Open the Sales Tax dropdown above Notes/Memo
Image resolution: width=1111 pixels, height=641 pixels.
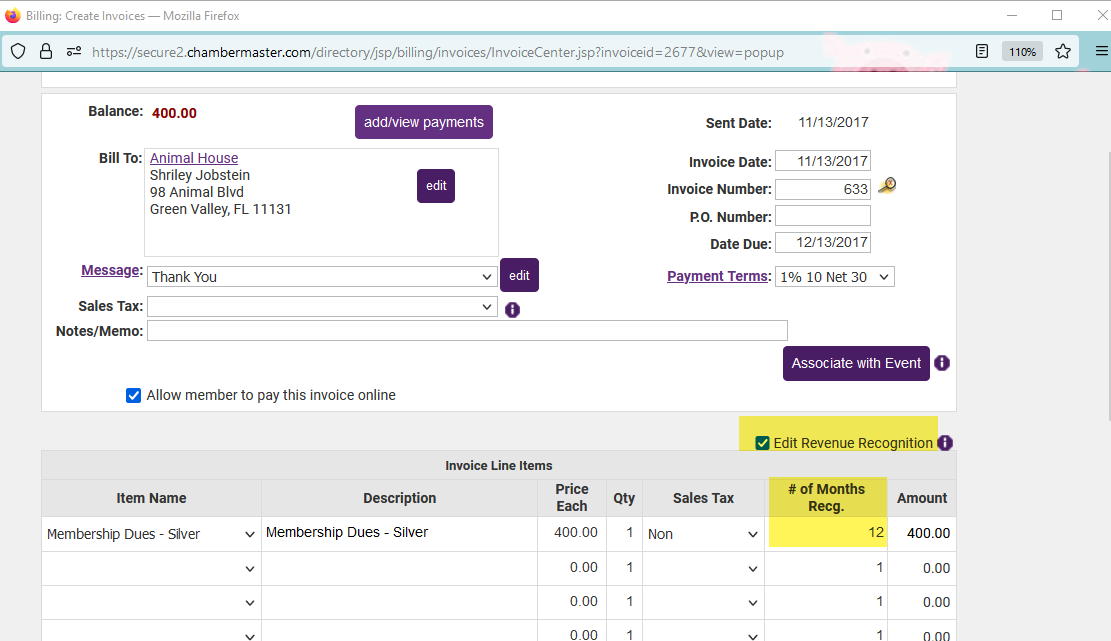click(x=322, y=307)
